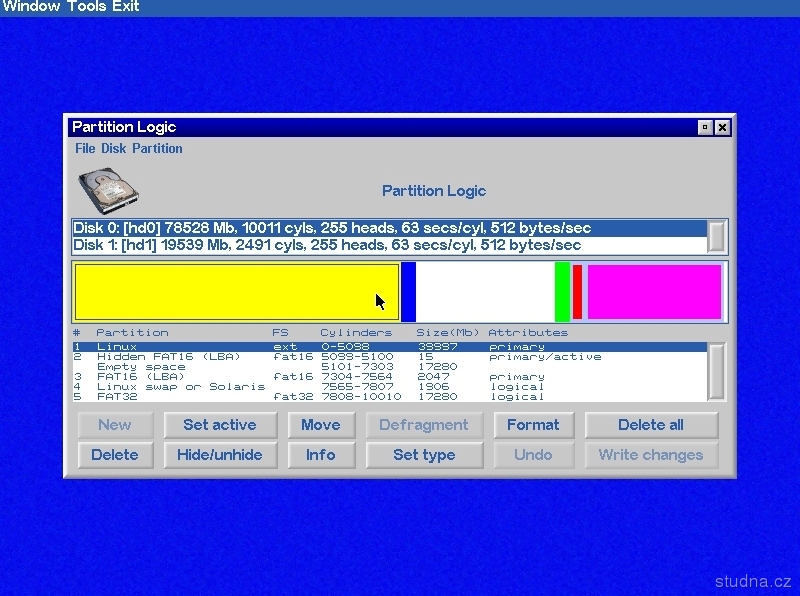Screen dimensions: 800x596
Task: Click the 39997 size cell
Action: (x=437, y=347)
